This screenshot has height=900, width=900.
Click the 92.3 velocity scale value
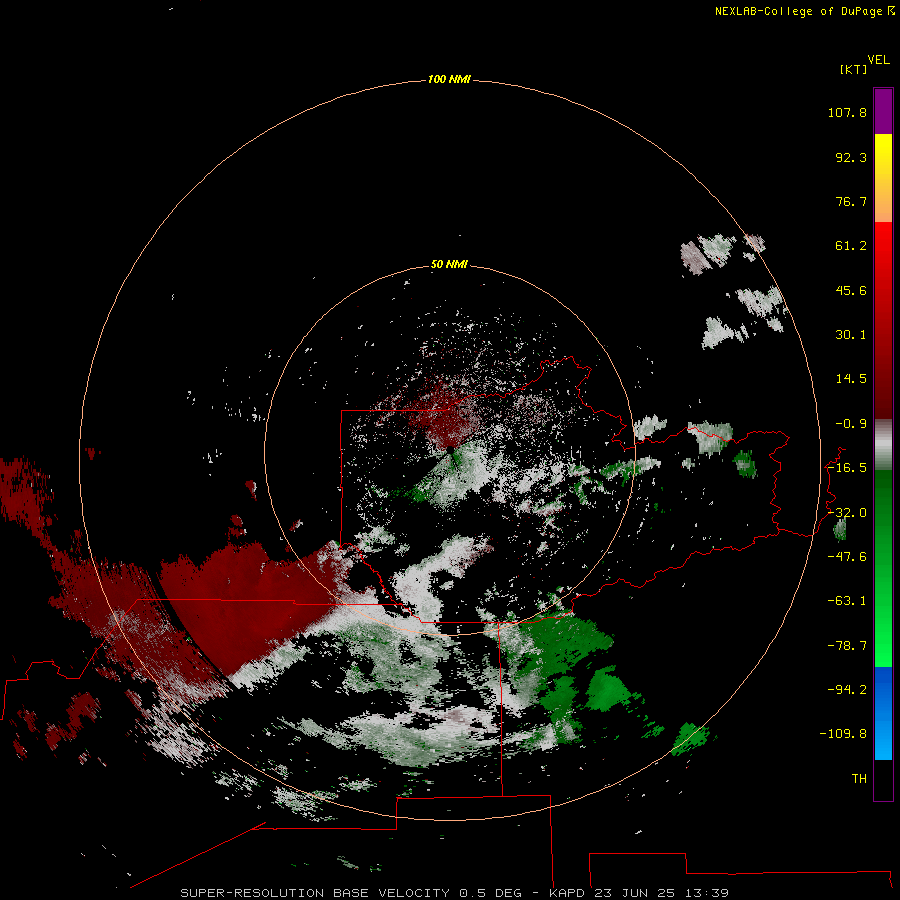851,157
